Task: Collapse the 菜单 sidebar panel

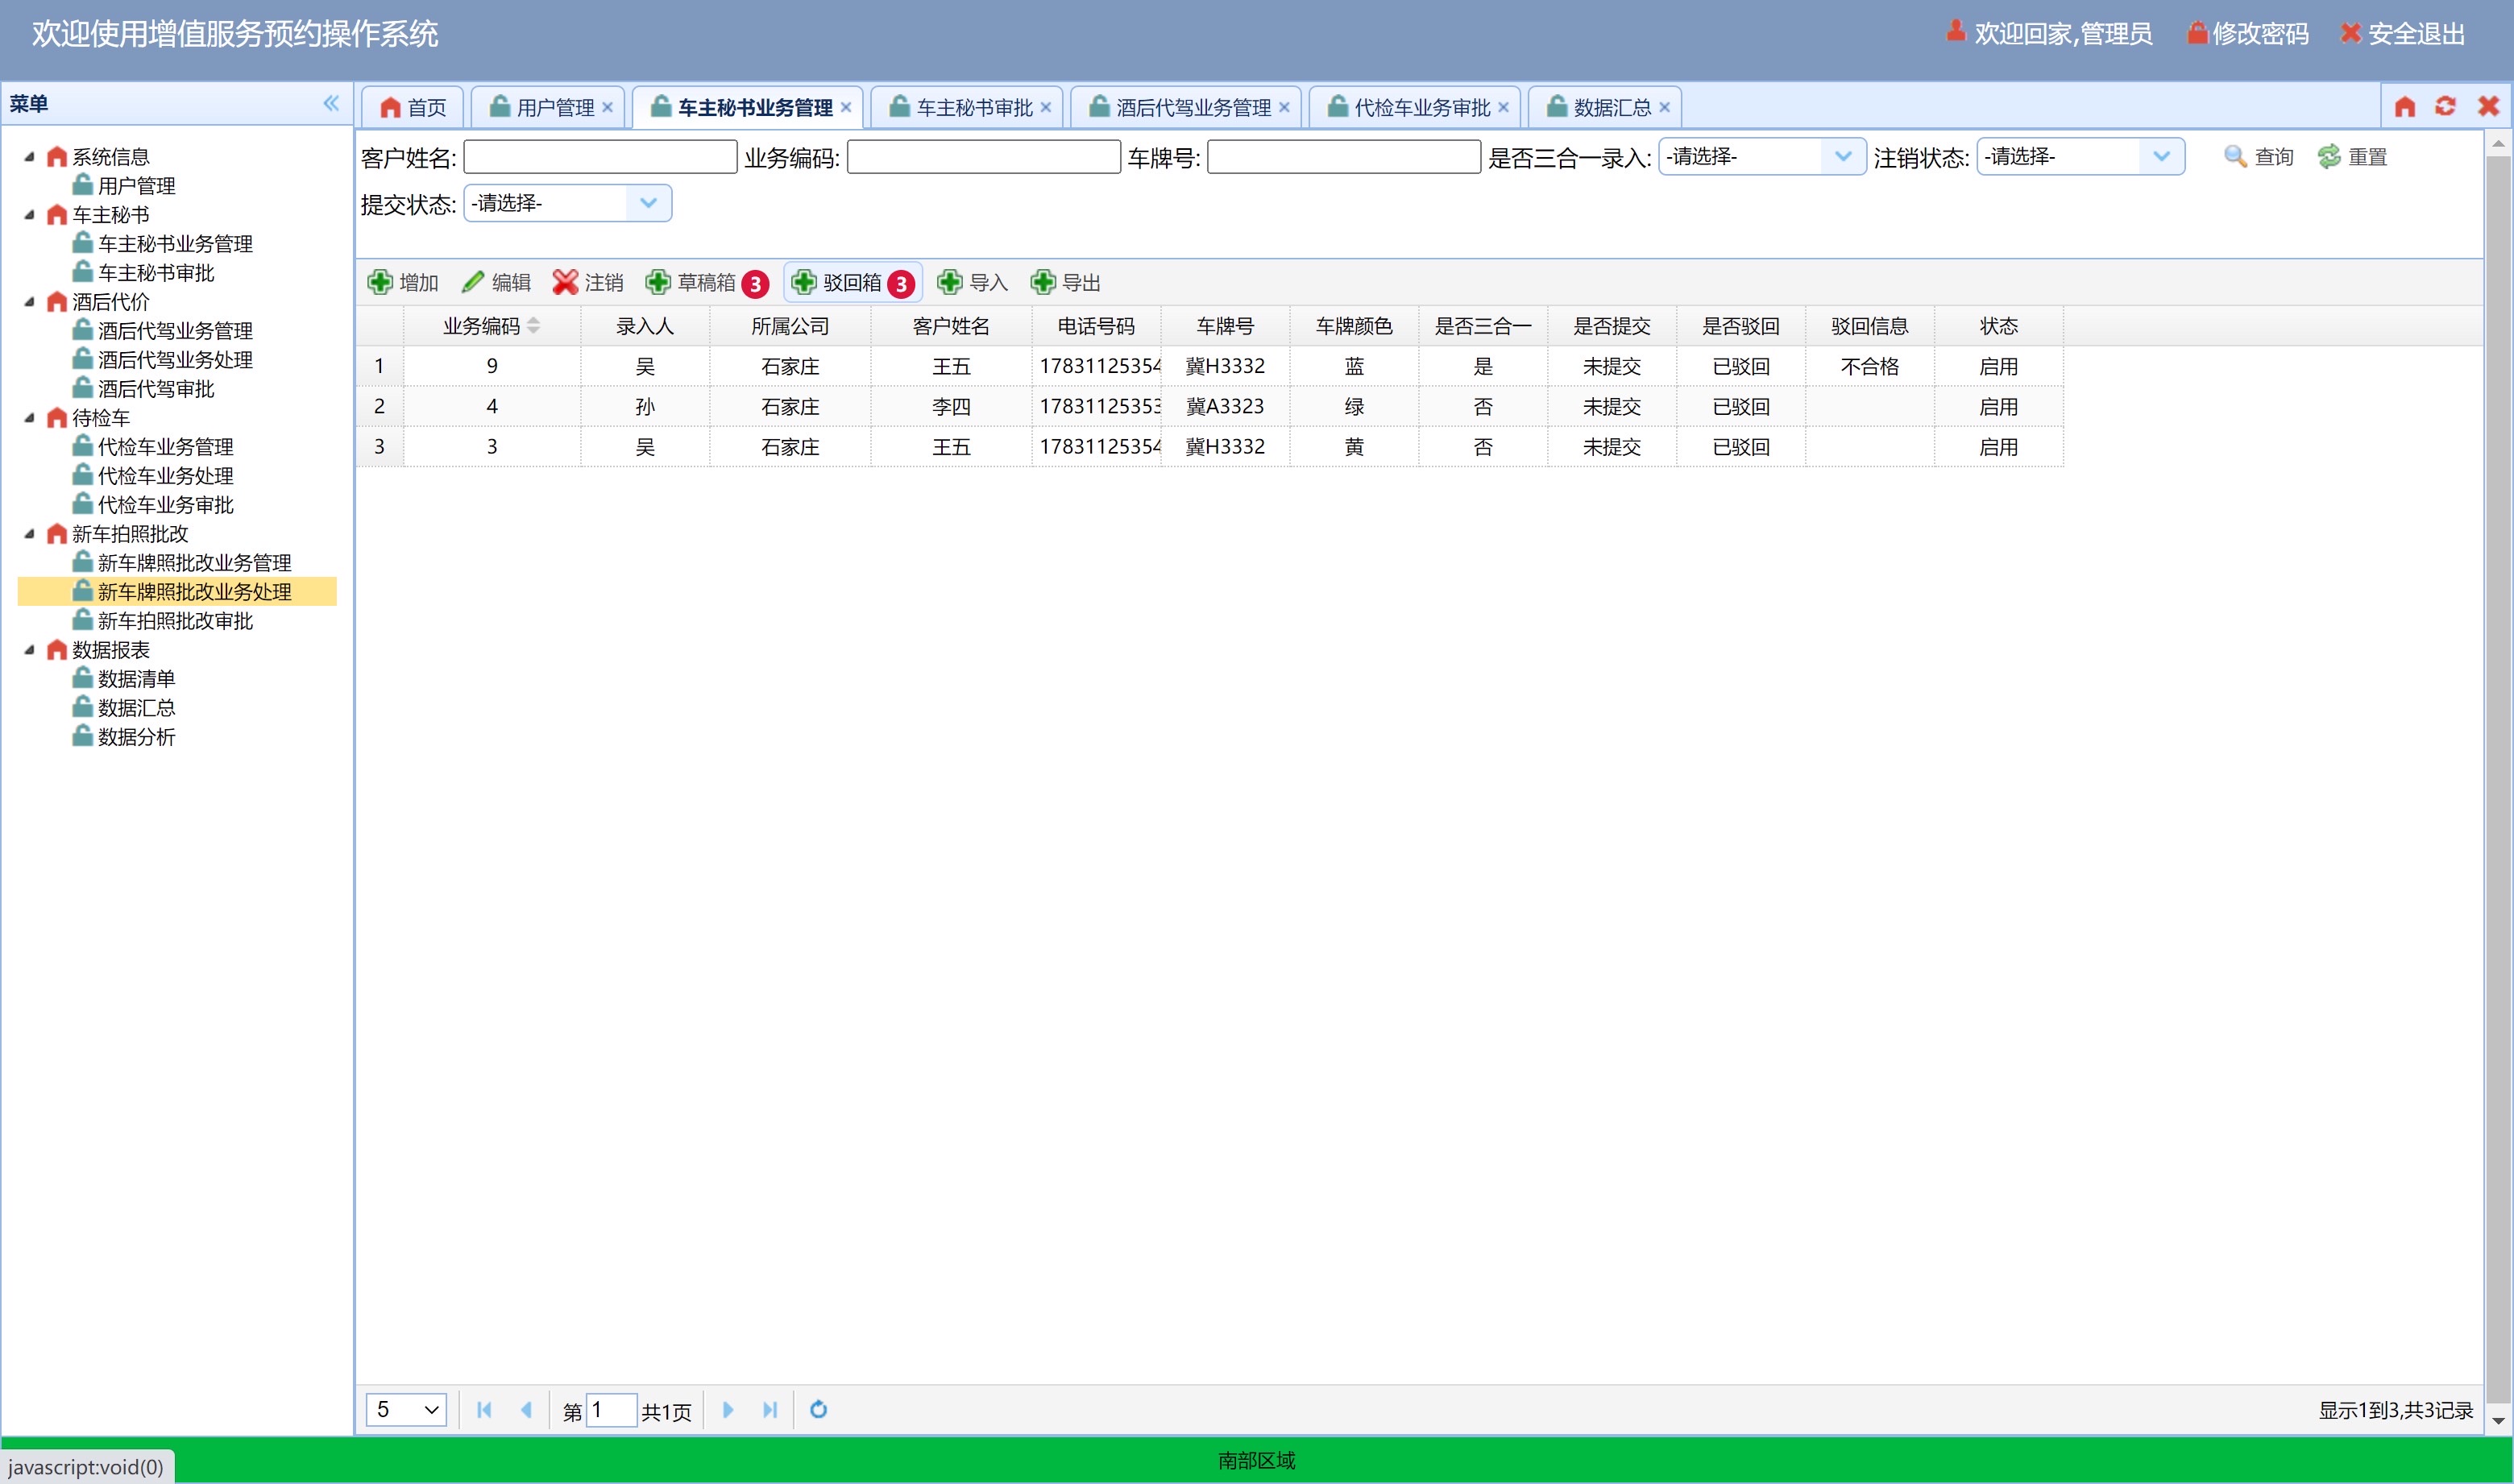Action: pyautogui.click(x=331, y=103)
